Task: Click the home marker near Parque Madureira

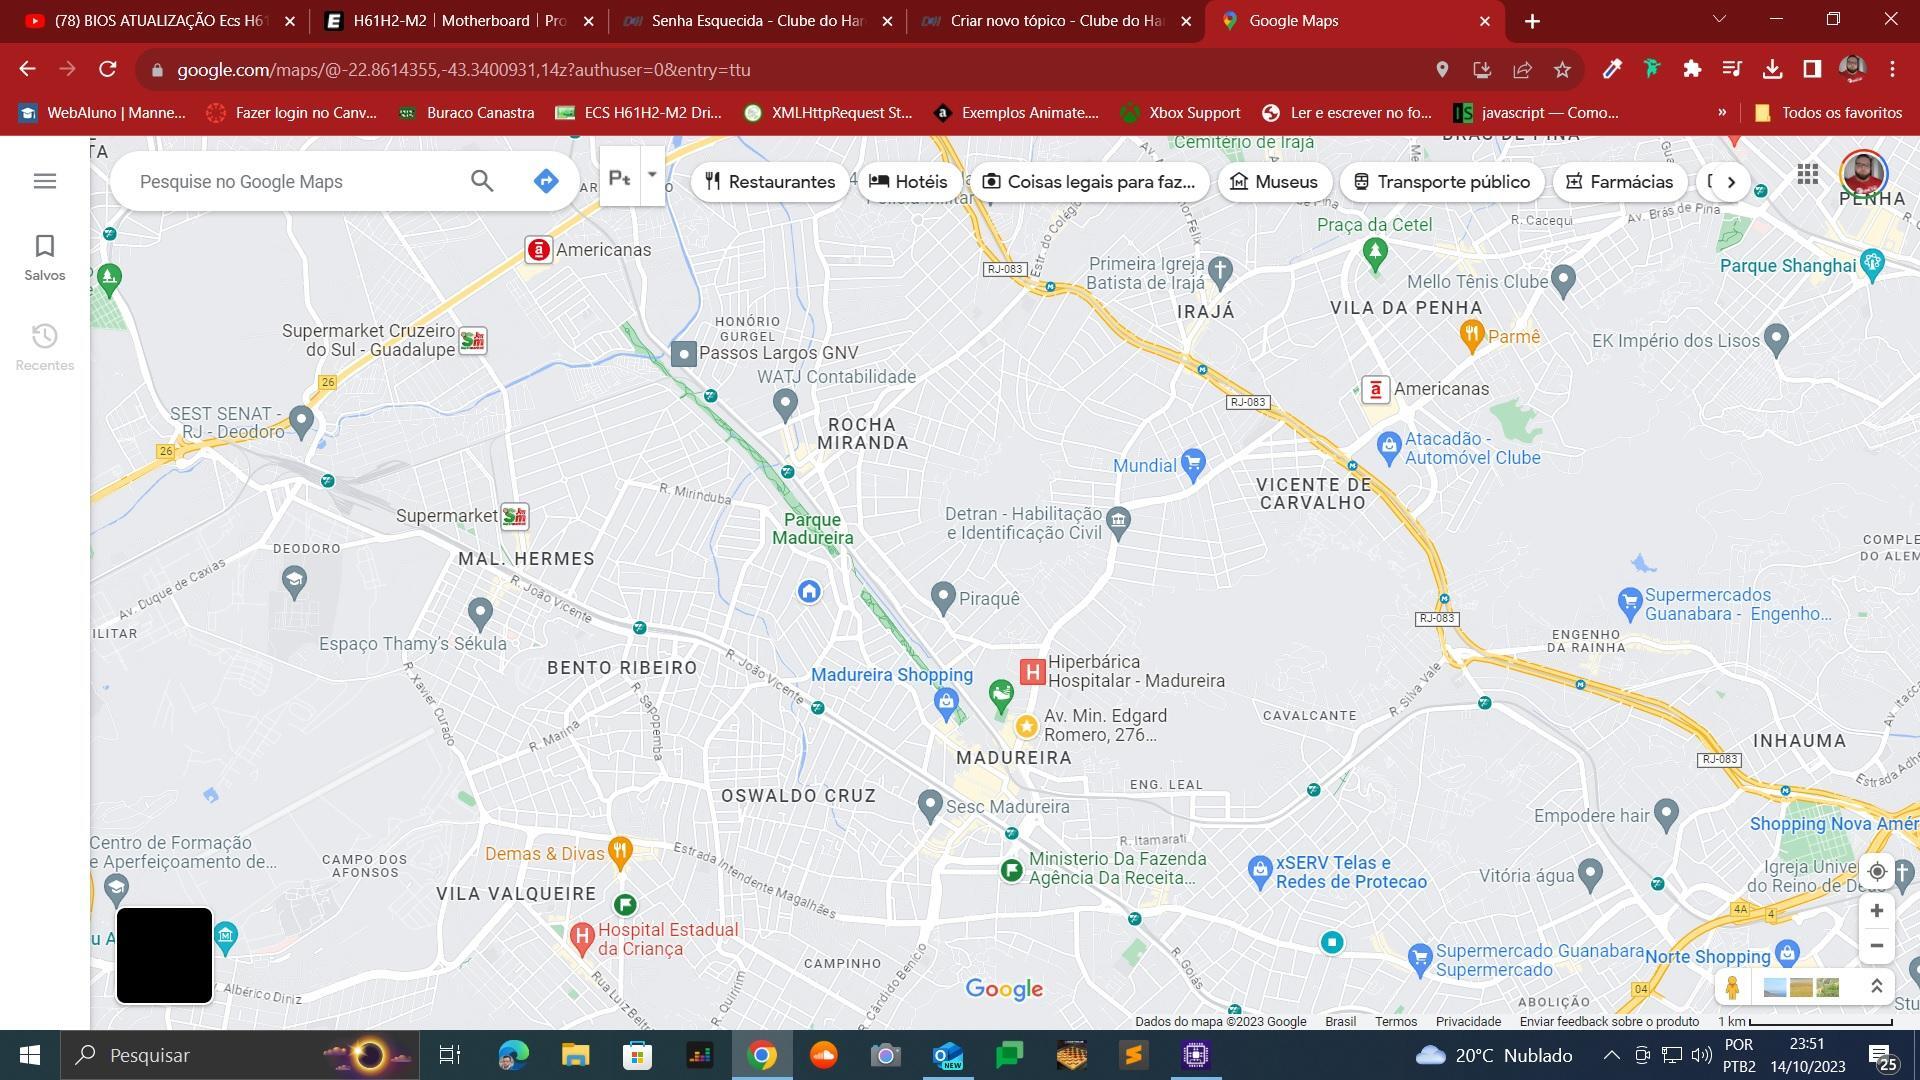Action: click(x=809, y=592)
